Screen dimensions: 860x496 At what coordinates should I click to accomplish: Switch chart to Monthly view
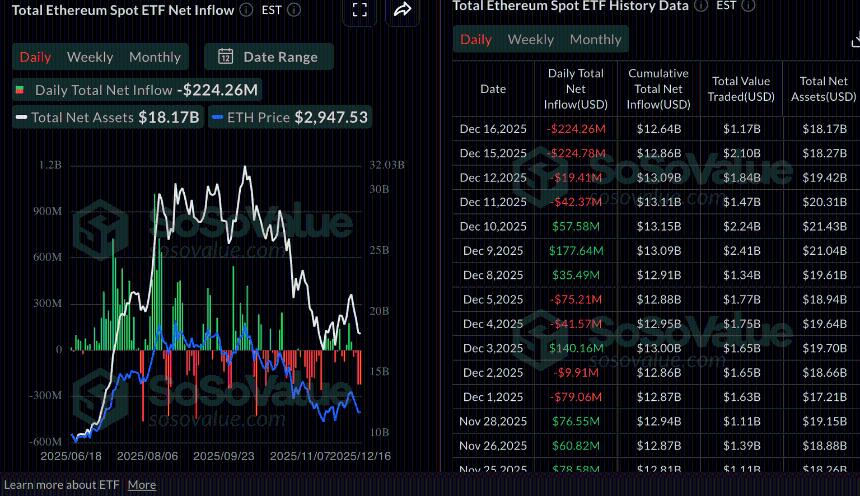[x=155, y=57]
